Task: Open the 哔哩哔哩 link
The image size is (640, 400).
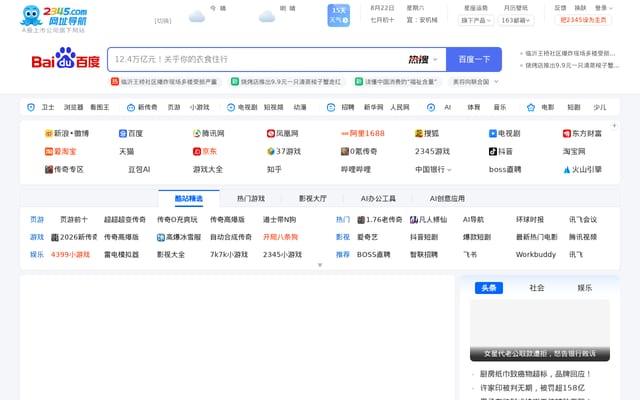Action: click(x=356, y=169)
